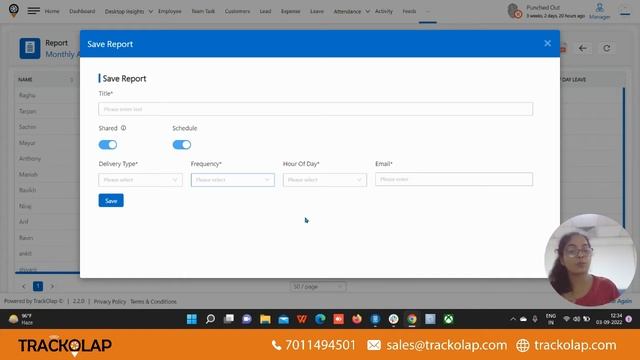Image resolution: width=640 pixels, height=360 pixels.
Task: Click the next page arrow
Action: pyautogui.click(x=52, y=286)
